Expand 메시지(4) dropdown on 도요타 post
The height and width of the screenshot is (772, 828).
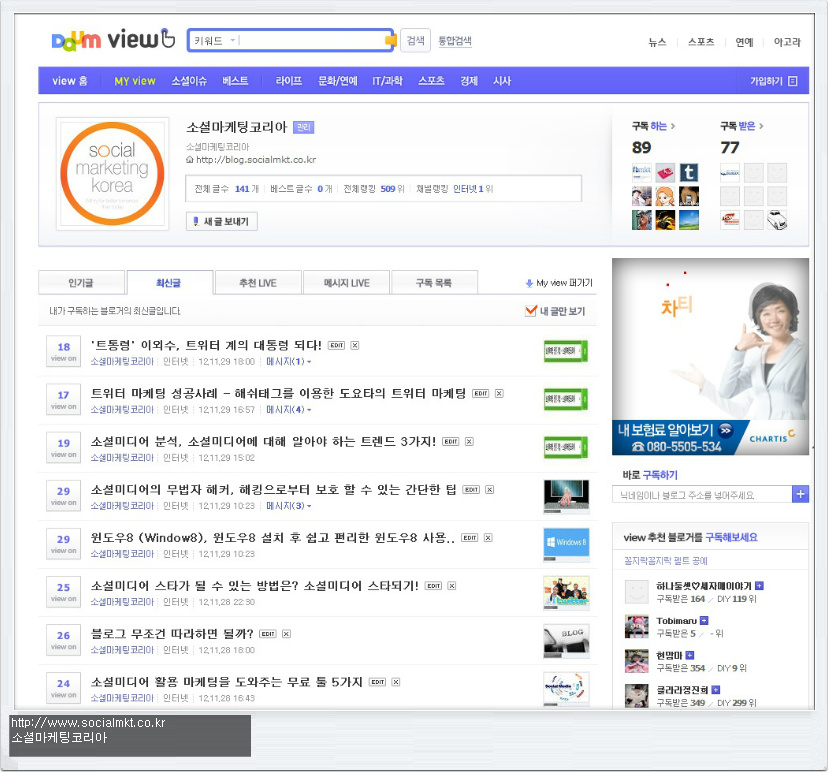pos(288,410)
